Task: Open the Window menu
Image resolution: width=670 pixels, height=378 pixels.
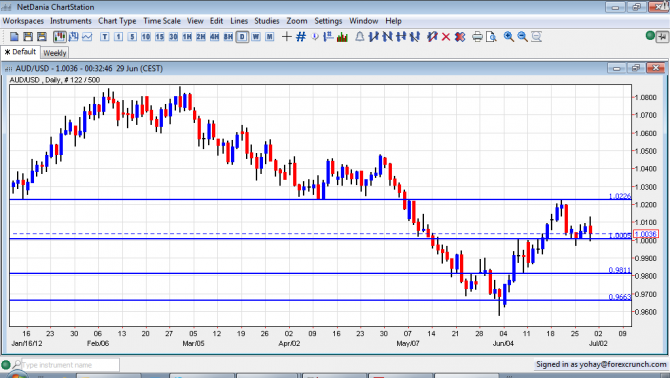Action: point(364,21)
